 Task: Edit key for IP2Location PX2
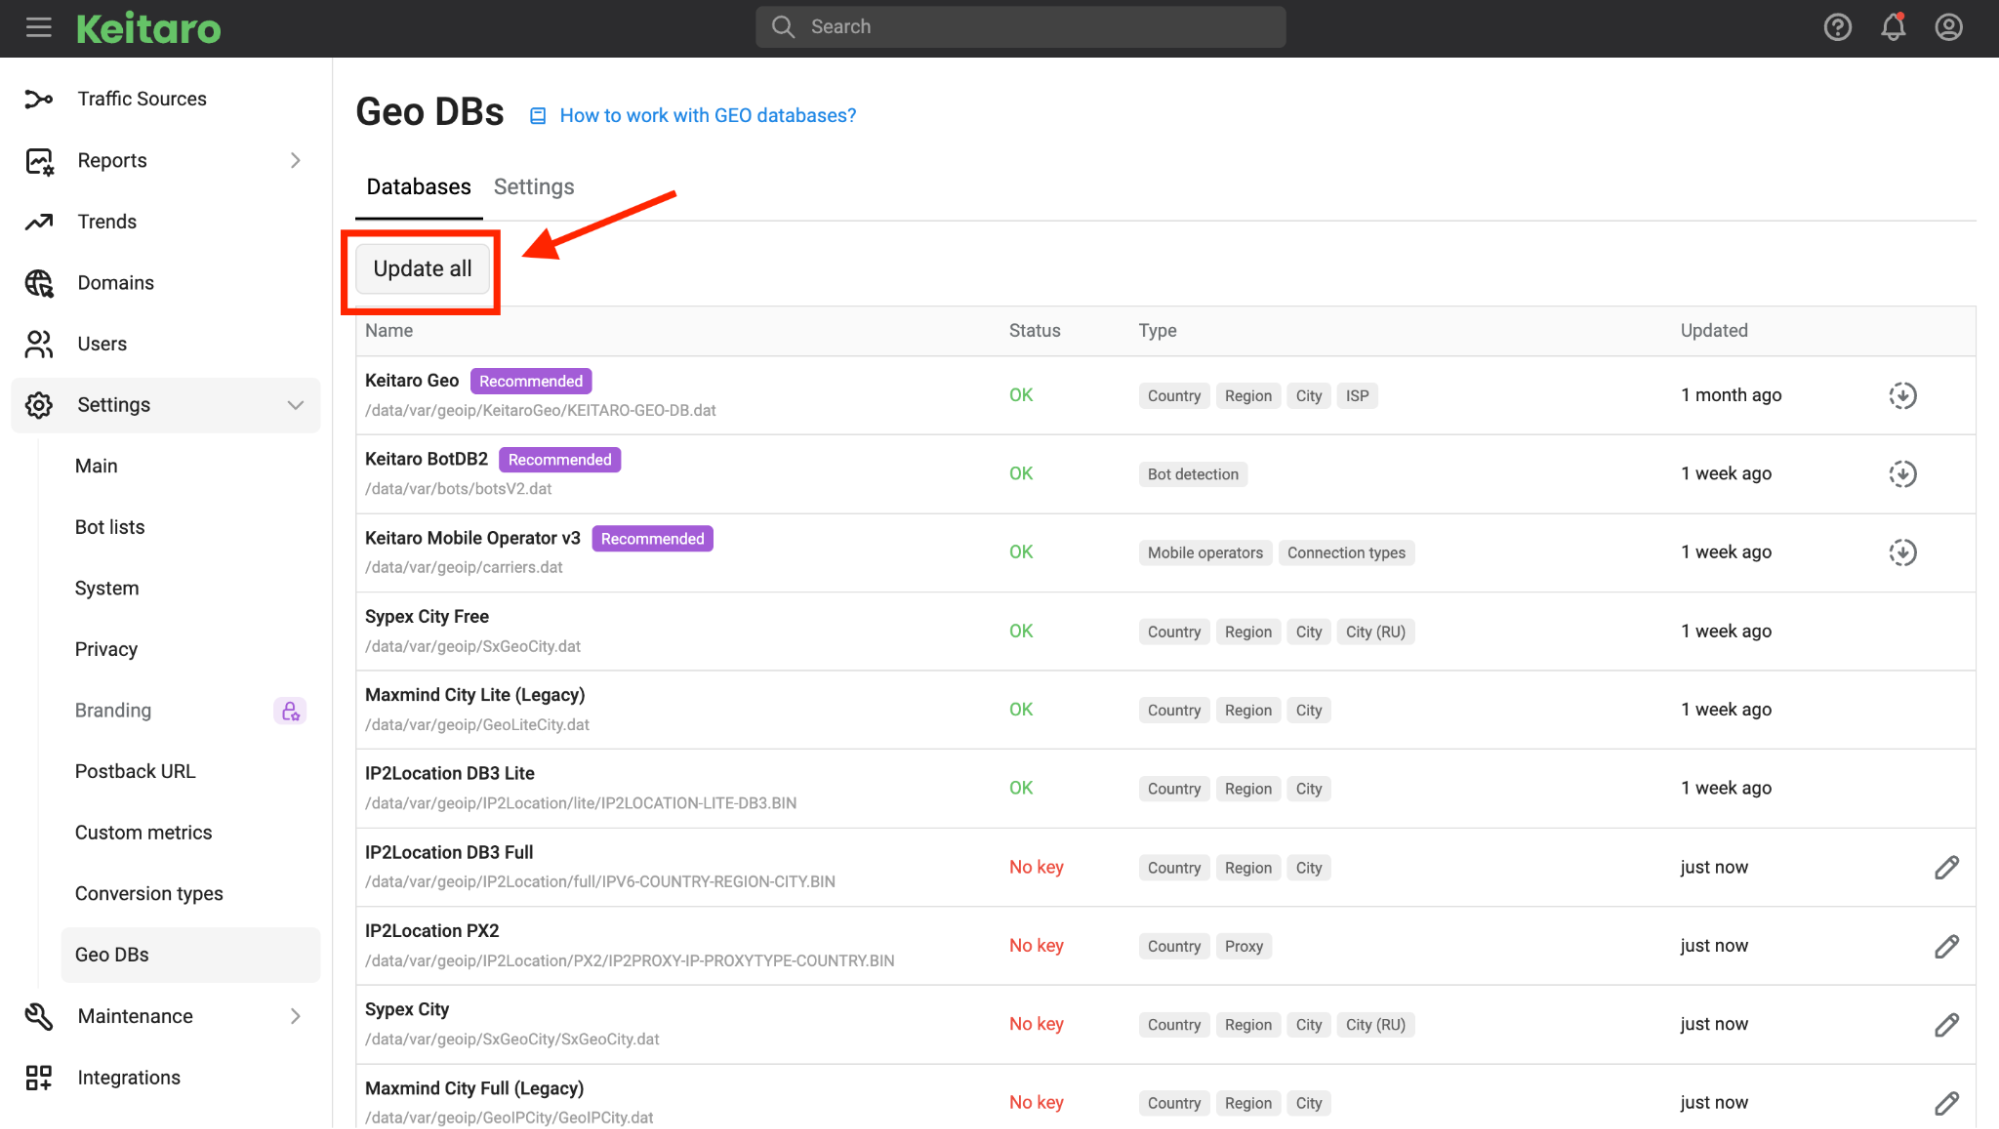tap(1946, 946)
